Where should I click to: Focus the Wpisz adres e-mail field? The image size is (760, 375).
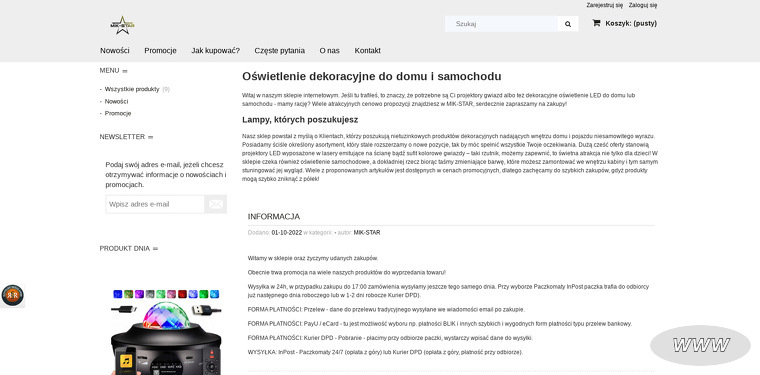(x=155, y=204)
